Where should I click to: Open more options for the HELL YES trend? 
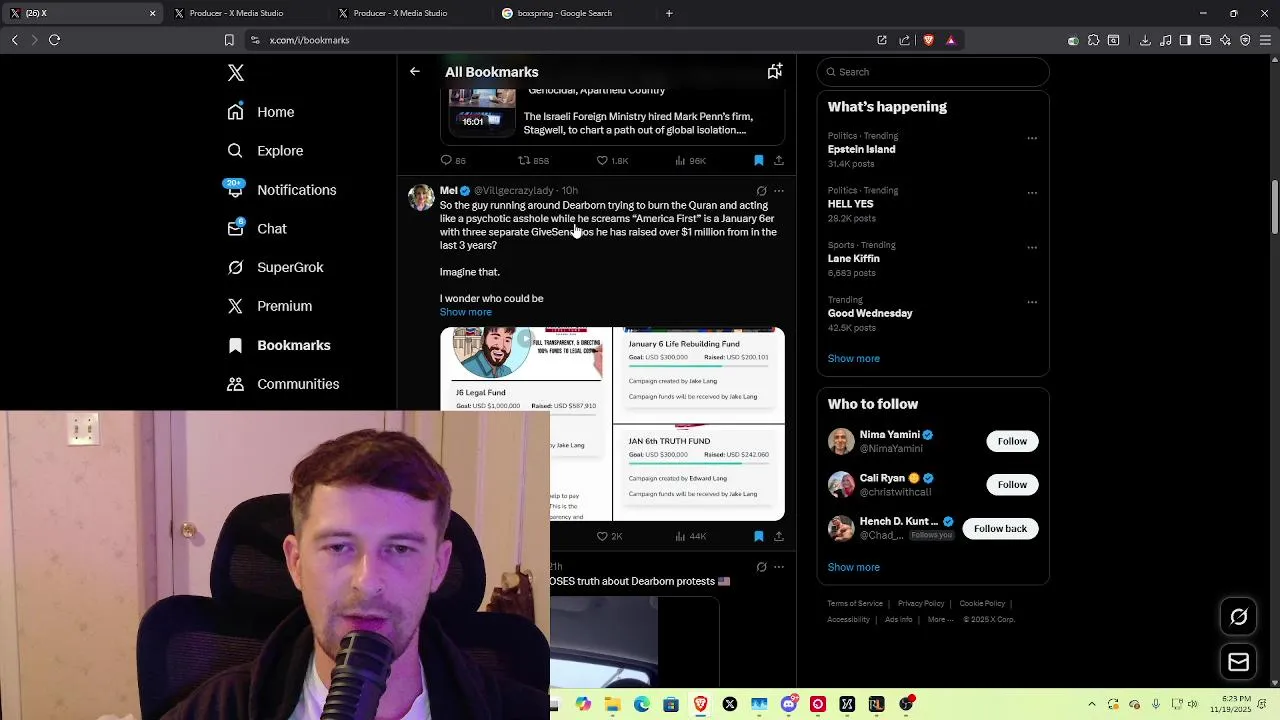[x=1032, y=192]
